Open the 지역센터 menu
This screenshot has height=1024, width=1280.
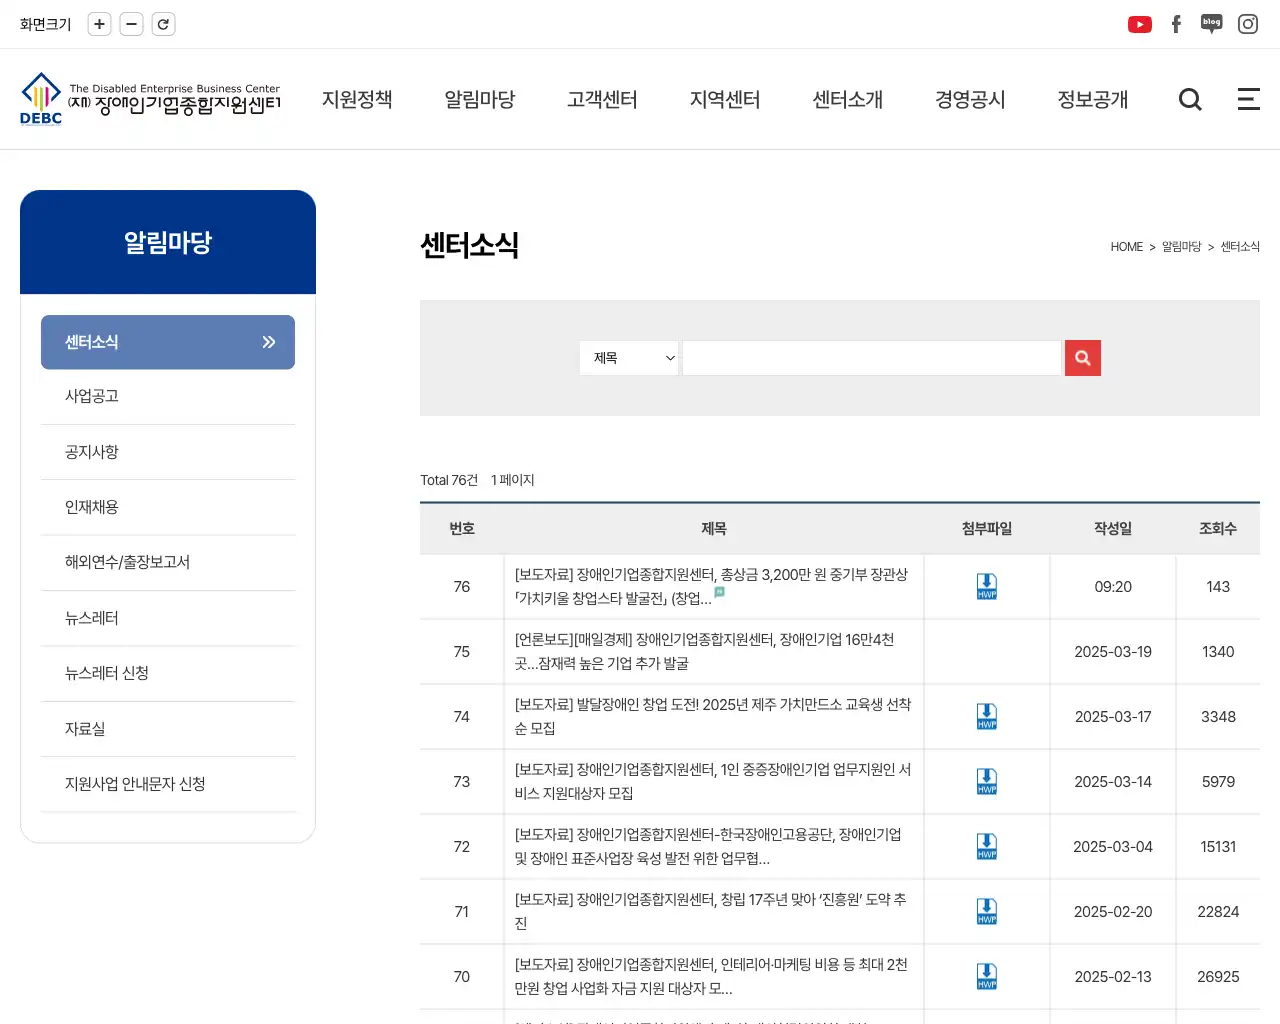tap(725, 99)
